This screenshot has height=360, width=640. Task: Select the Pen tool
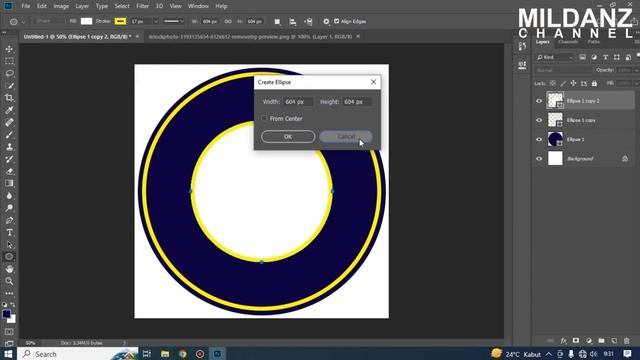click(x=9, y=220)
